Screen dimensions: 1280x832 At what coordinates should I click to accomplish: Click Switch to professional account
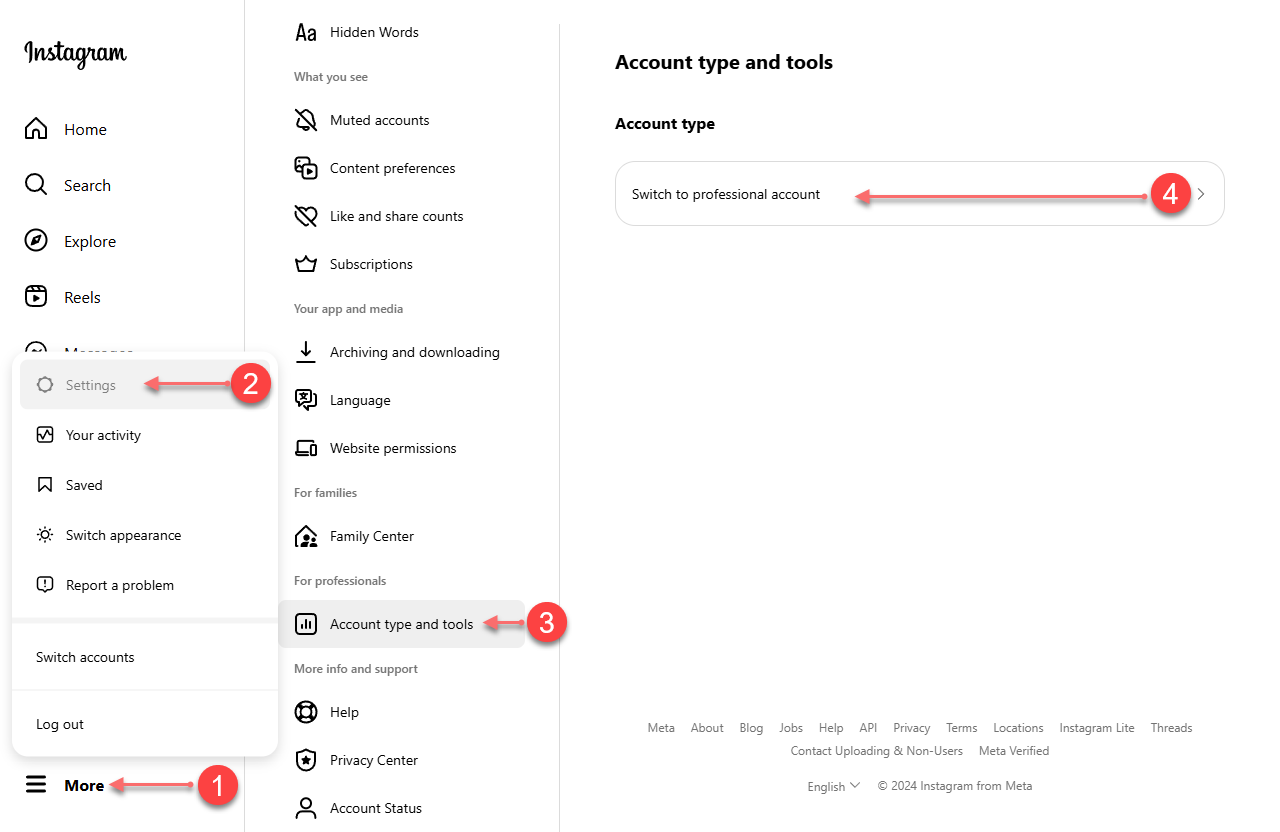919,194
